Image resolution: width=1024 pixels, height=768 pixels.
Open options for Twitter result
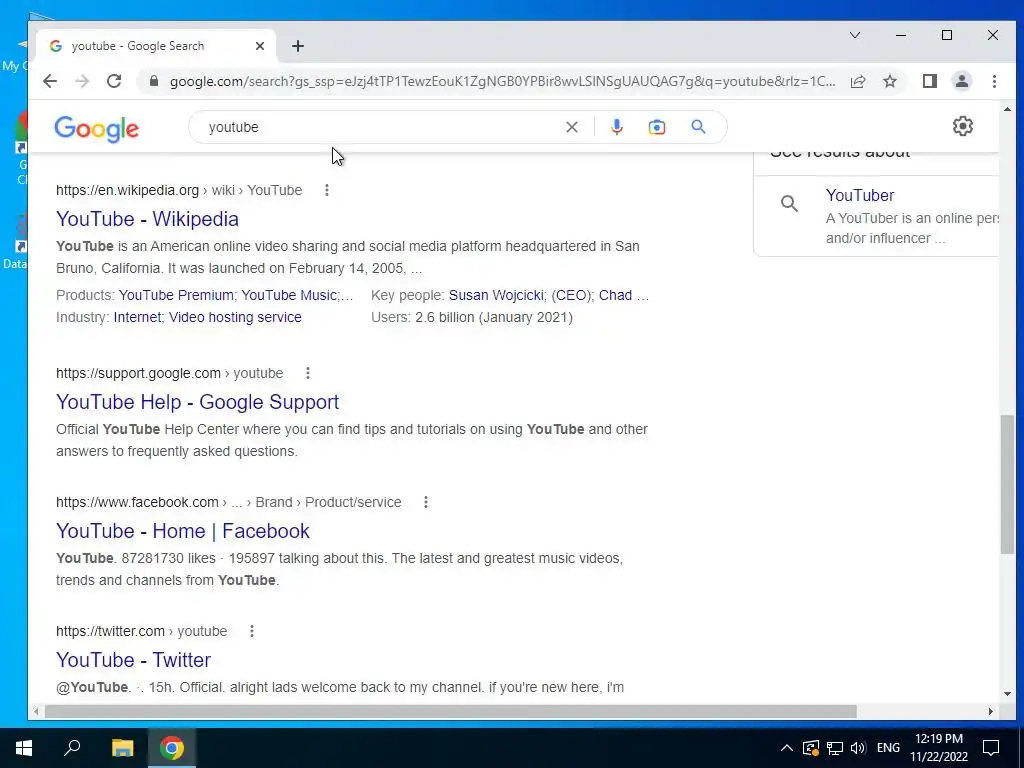251,631
